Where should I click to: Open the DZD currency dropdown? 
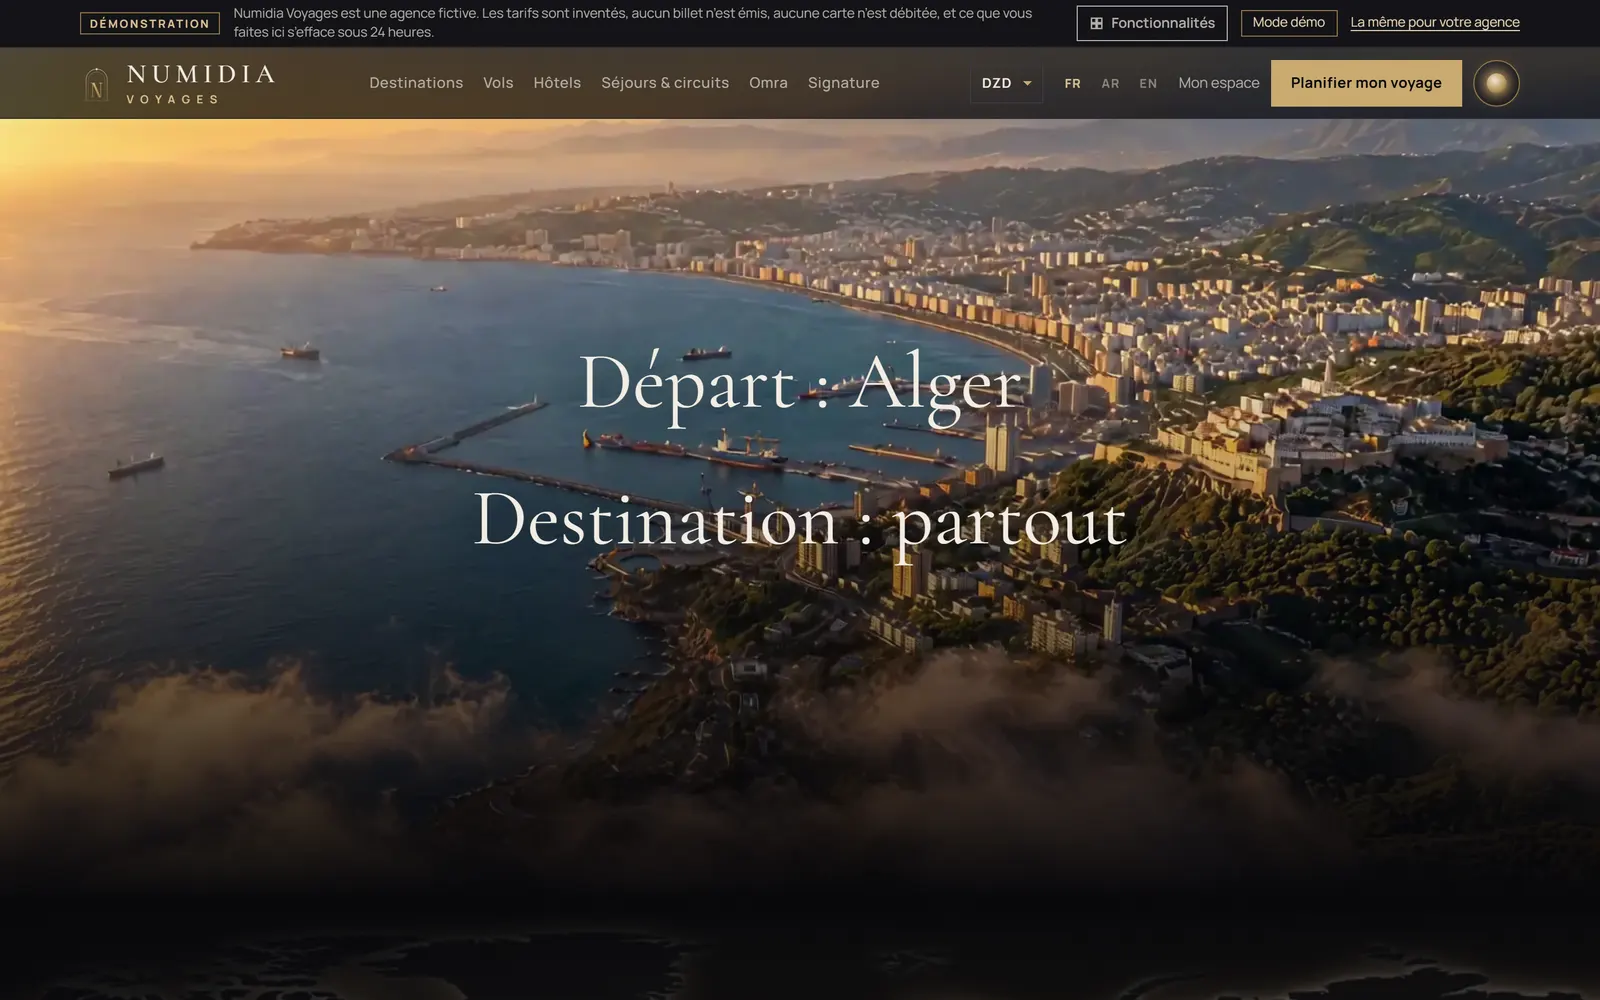tap(1006, 83)
